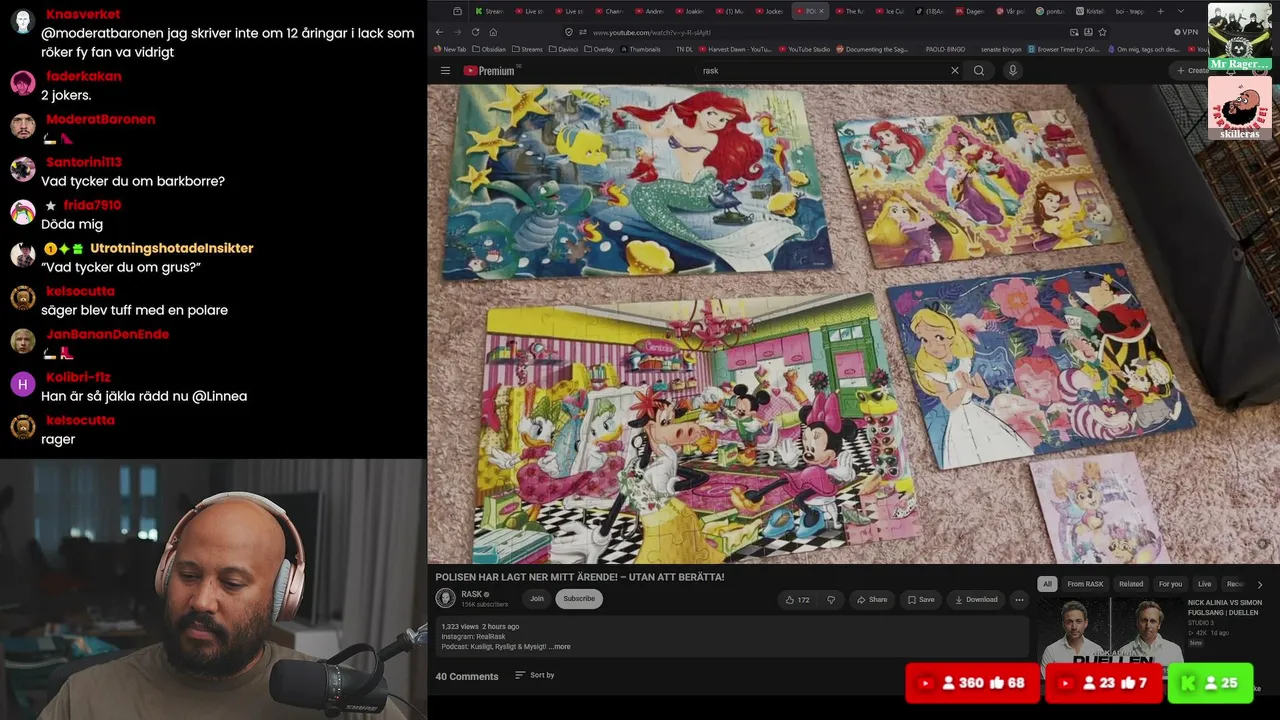Show next filter chips with arrow
1280x720 pixels.
[1259, 584]
